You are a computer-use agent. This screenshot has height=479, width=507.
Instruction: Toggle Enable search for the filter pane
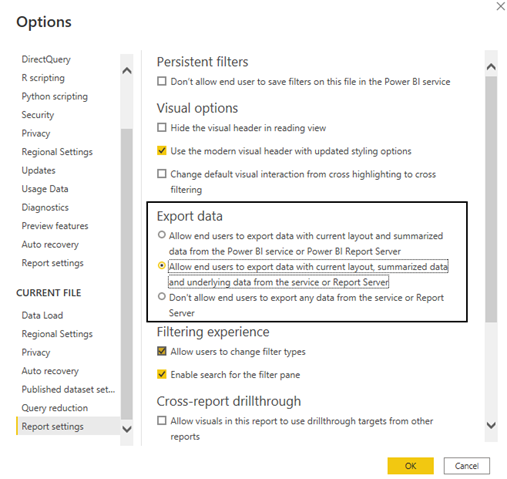pos(162,374)
